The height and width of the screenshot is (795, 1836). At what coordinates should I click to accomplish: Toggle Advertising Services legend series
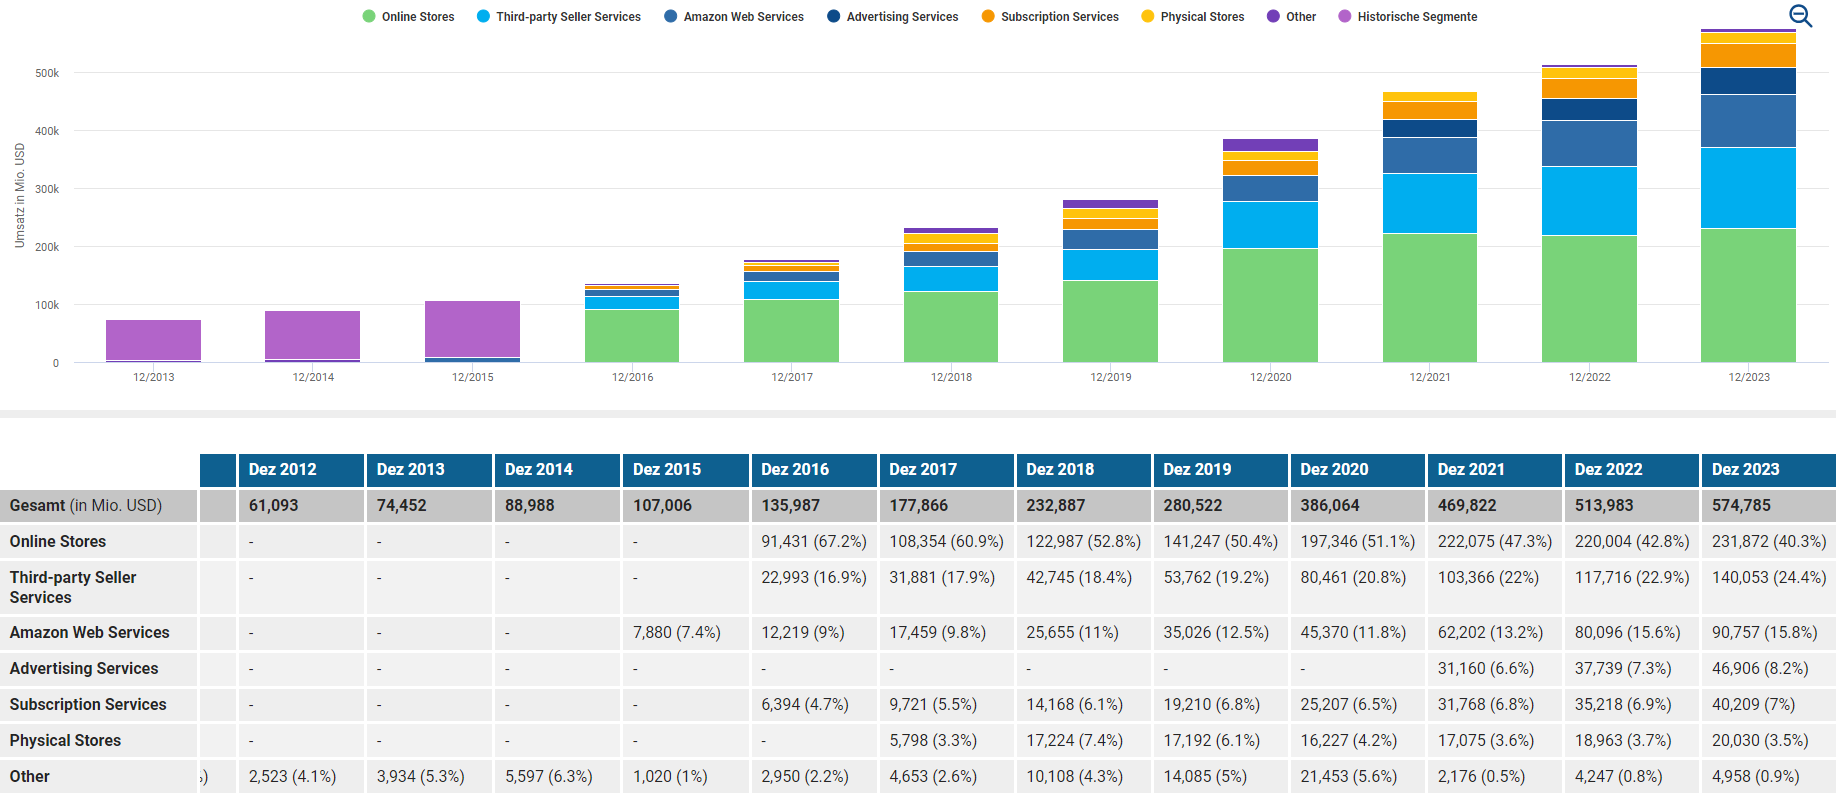(x=893, y=17)
